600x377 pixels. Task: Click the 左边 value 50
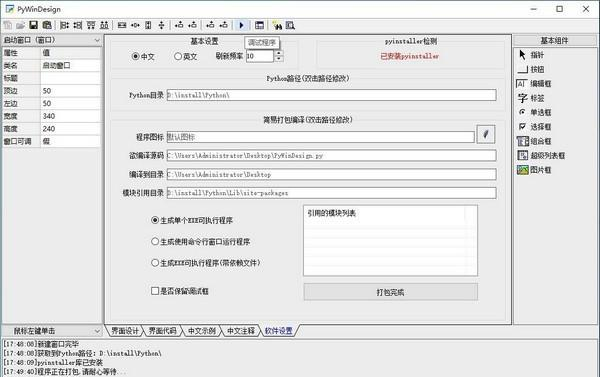[71, 103]
